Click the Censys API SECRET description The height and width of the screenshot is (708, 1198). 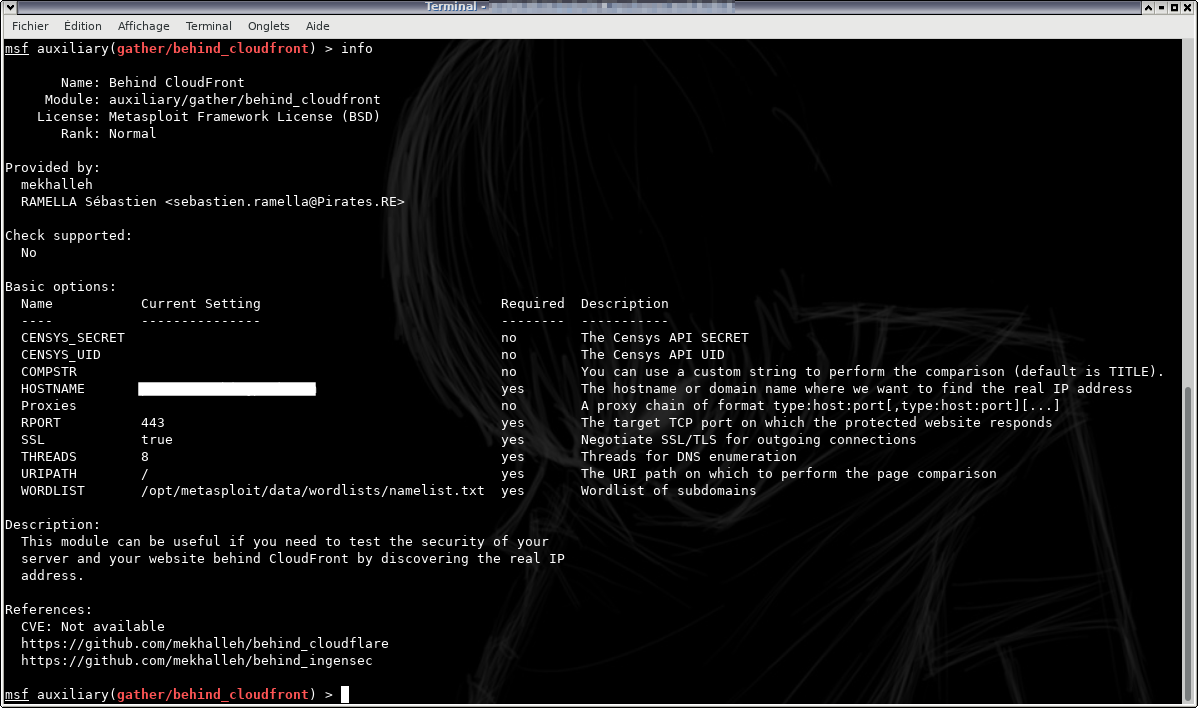pos(665,338)
